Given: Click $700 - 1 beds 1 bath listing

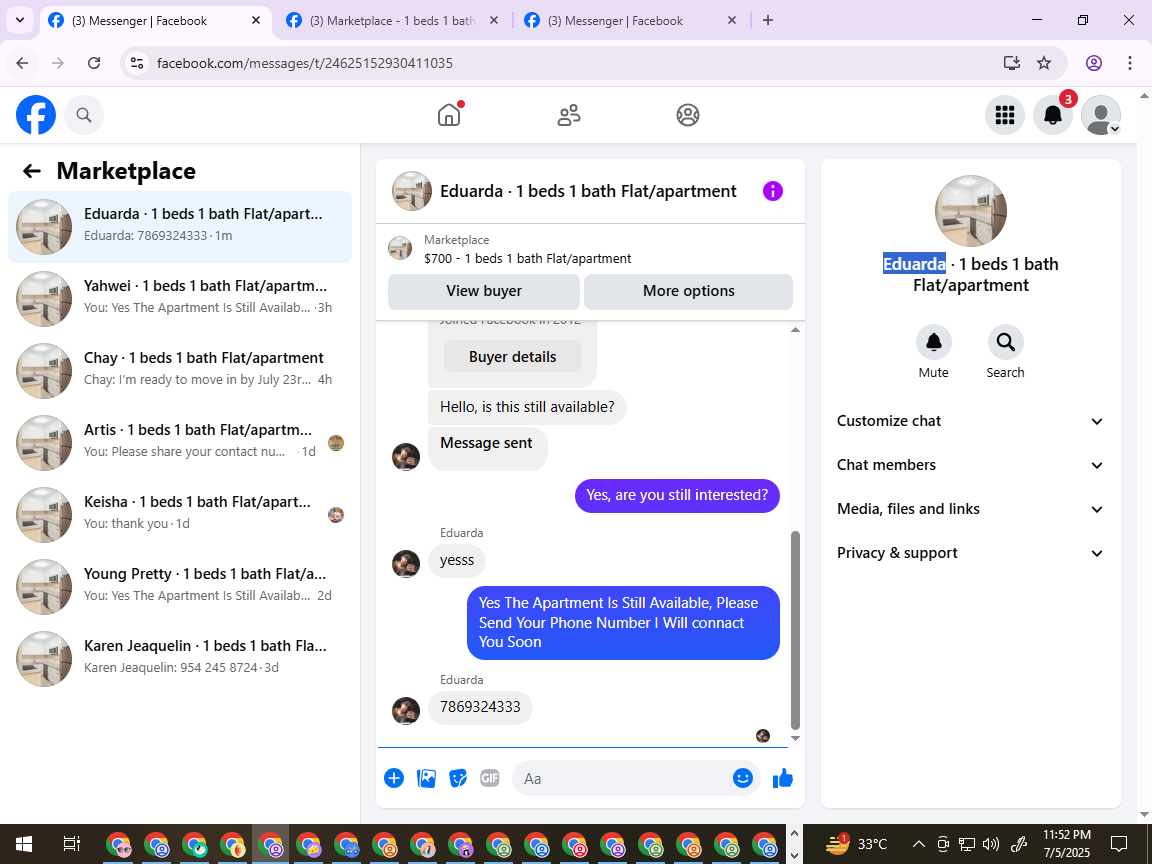Looking at the screenshot, I should (528, 259).
